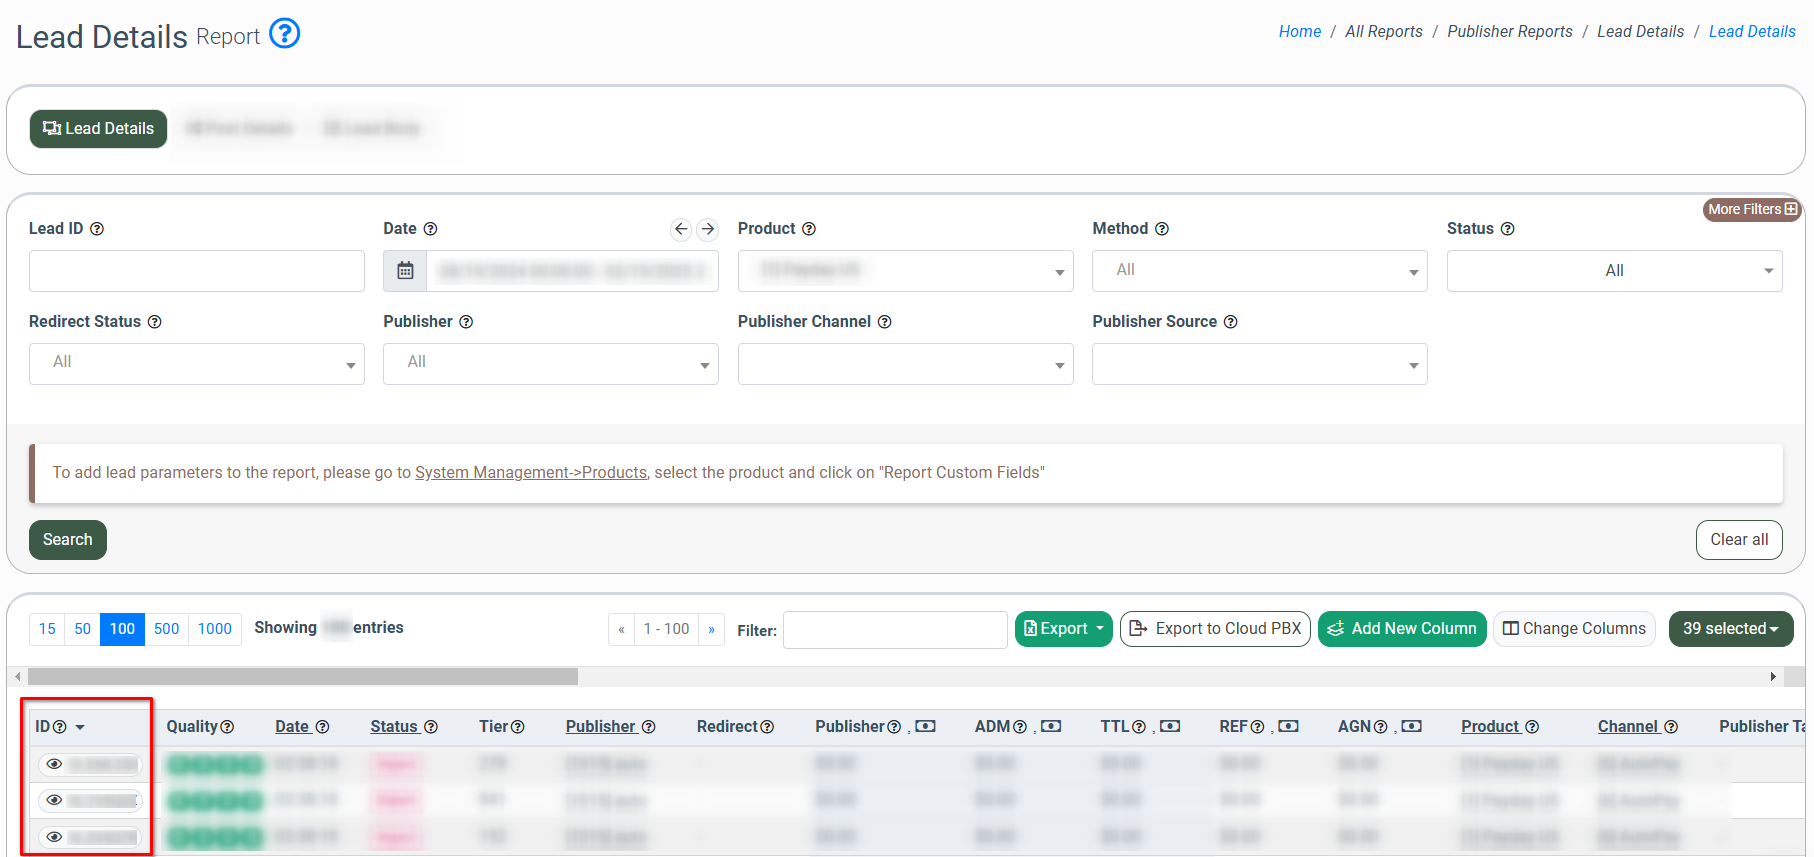Go to next date range arrow
The height and width of the screenshot is (857, 1814).
coord(707,229)
